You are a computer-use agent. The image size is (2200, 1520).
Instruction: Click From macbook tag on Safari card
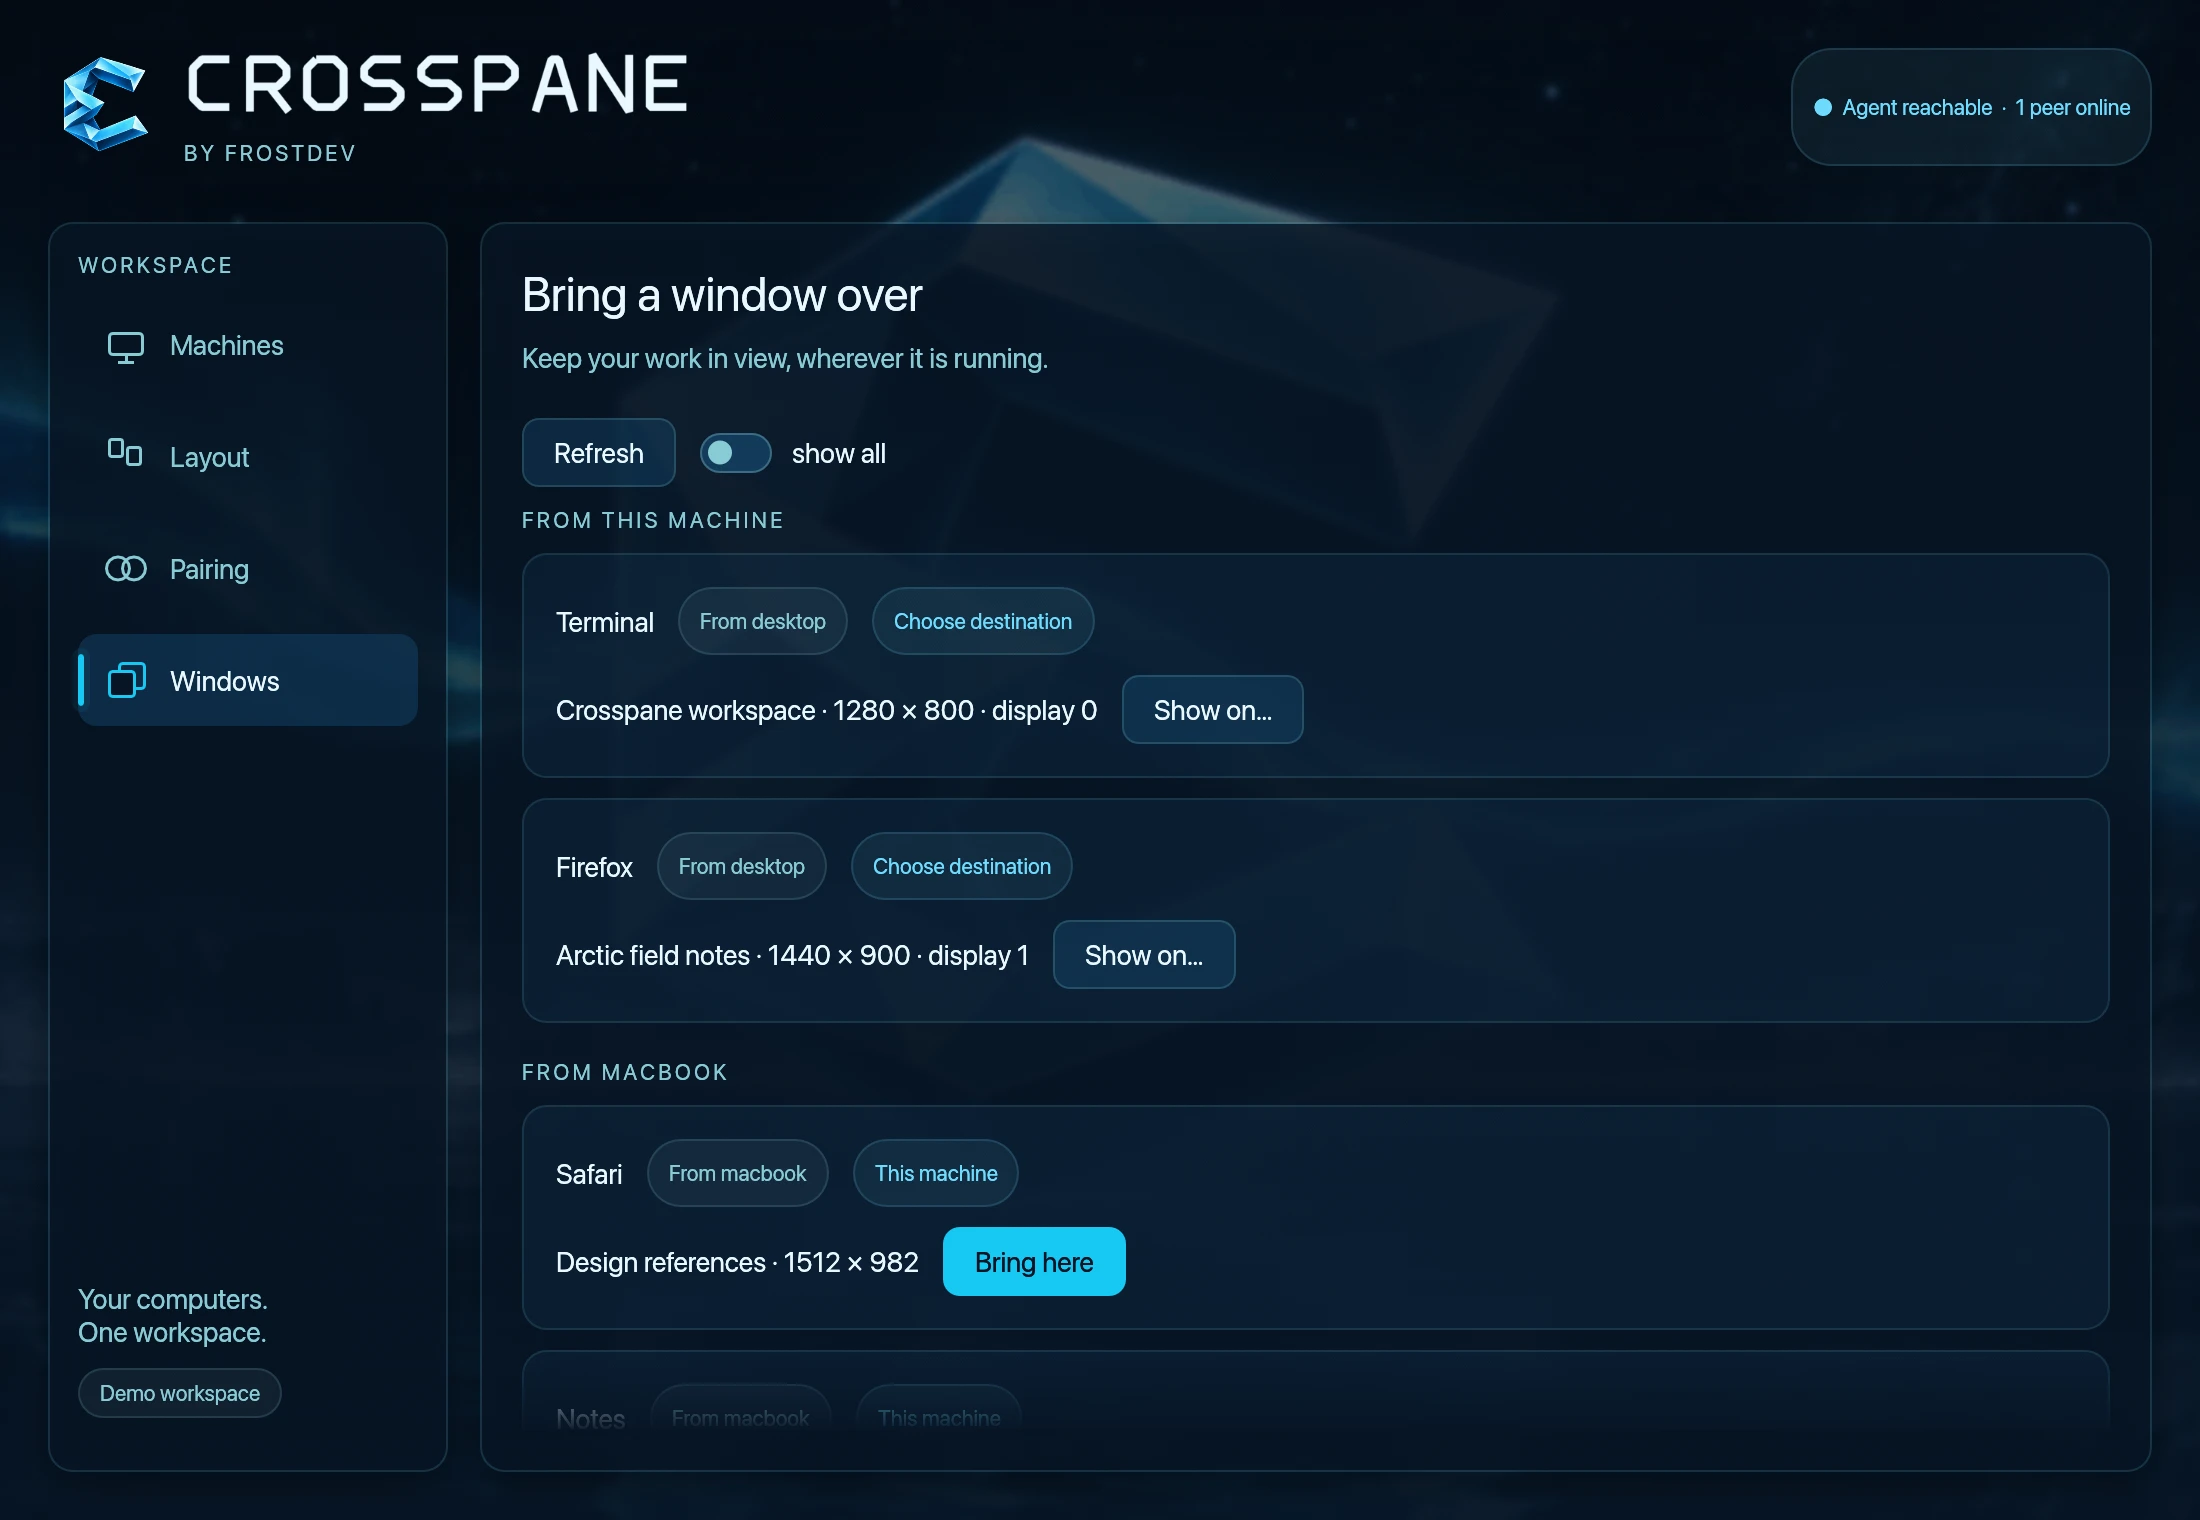[738, 1173]
